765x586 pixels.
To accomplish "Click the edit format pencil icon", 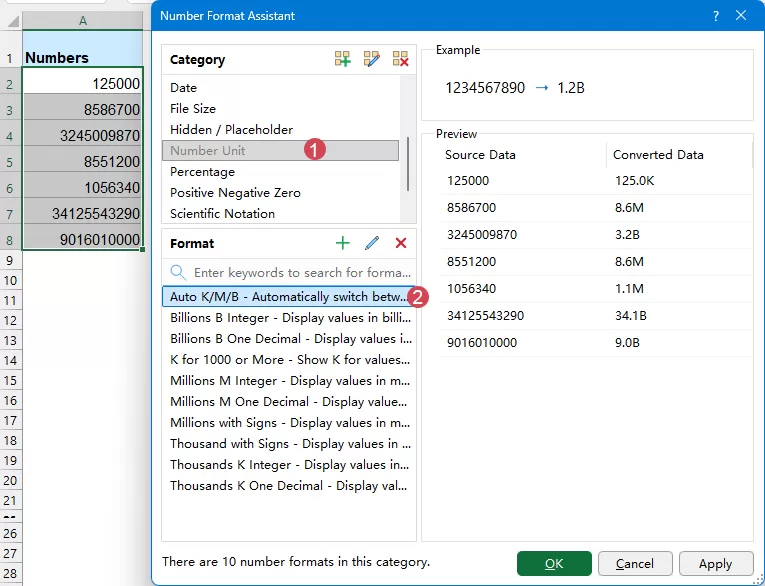I will coord(372,243).
